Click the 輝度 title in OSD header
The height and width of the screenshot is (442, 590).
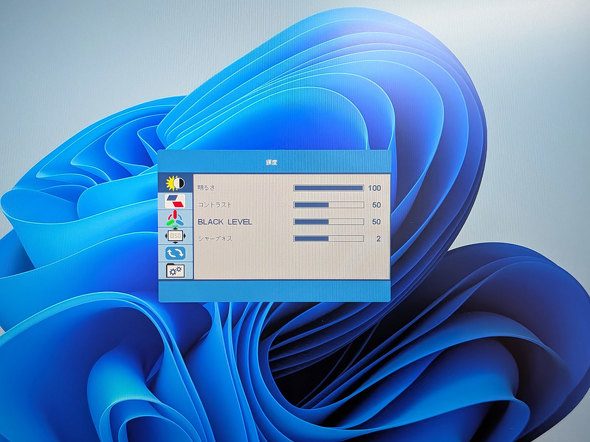[271, 163]
